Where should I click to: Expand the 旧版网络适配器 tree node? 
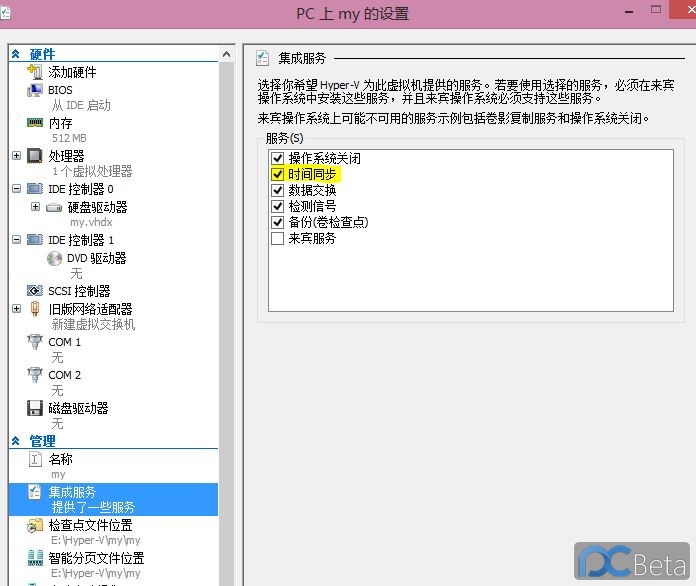click(x=16, y=309)
